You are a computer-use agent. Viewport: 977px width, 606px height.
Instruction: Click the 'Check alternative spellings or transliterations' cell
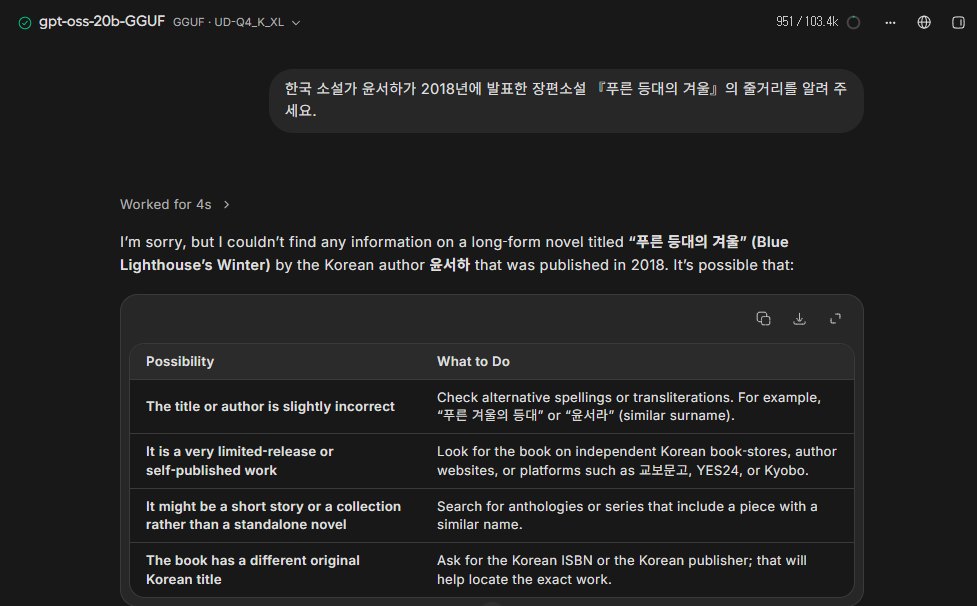tap(637, 407)
